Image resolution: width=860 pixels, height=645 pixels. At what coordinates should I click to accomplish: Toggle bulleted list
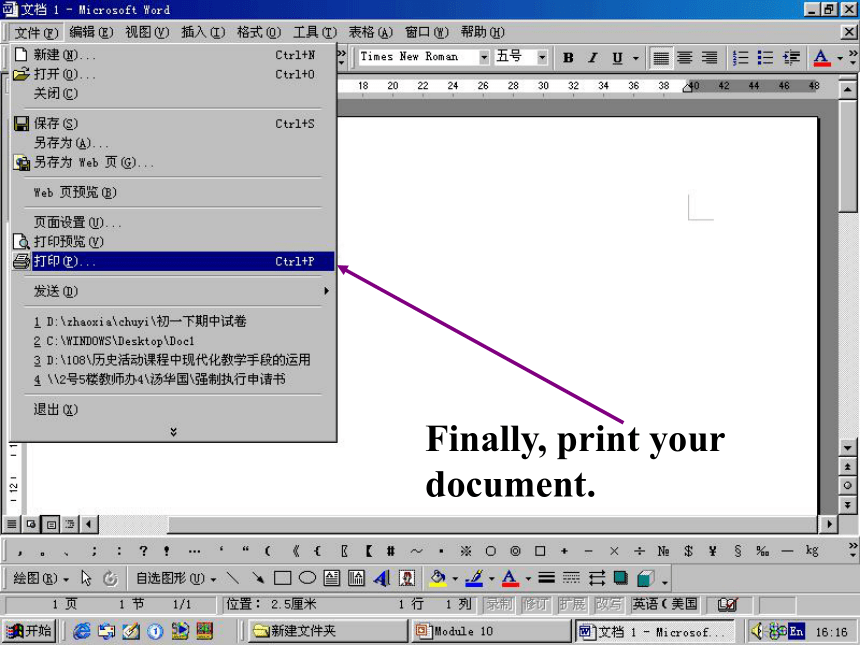coord(765,58)
